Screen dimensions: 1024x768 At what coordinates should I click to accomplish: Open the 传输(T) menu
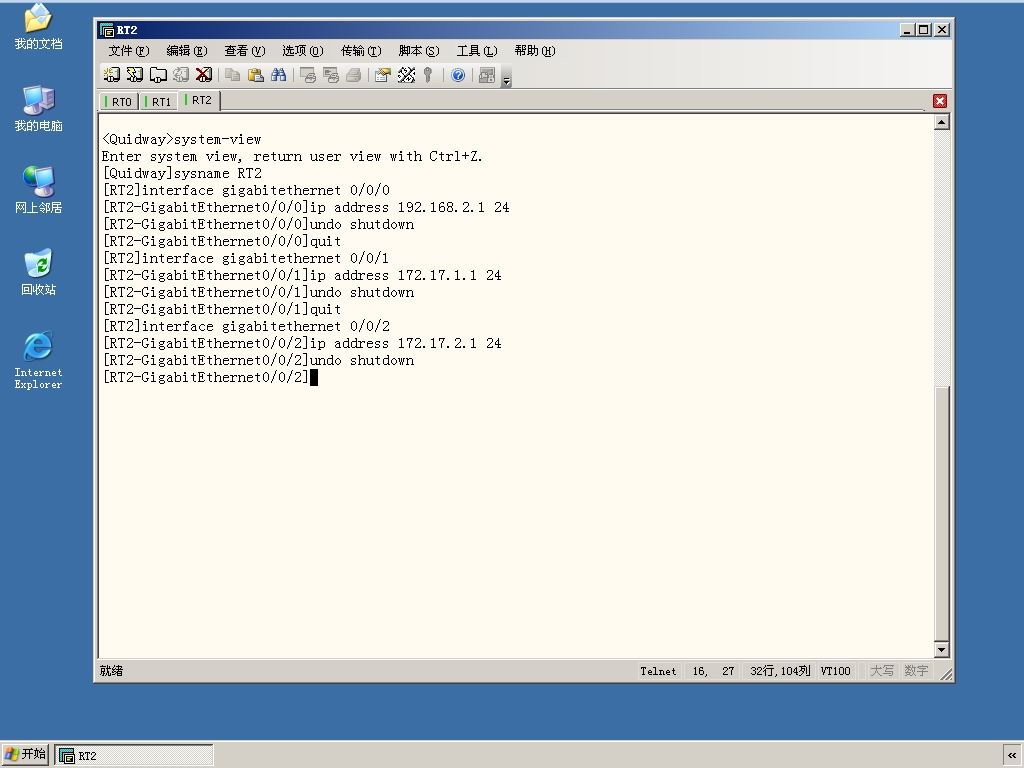[x=361, y=51]
